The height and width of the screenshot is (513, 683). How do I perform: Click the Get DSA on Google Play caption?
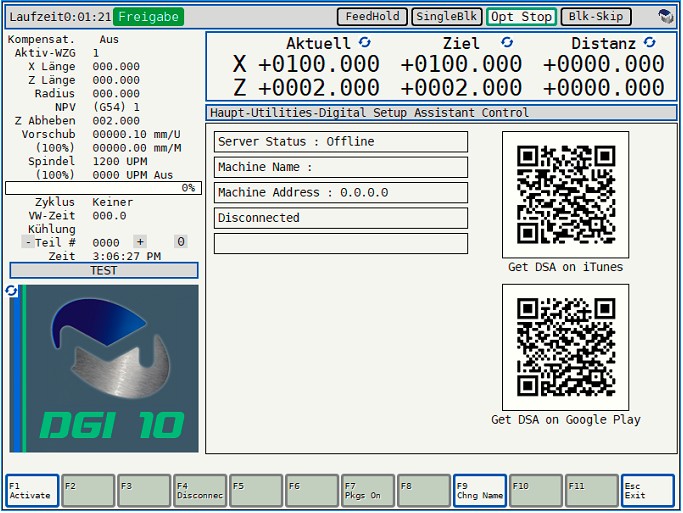(566, 420)
